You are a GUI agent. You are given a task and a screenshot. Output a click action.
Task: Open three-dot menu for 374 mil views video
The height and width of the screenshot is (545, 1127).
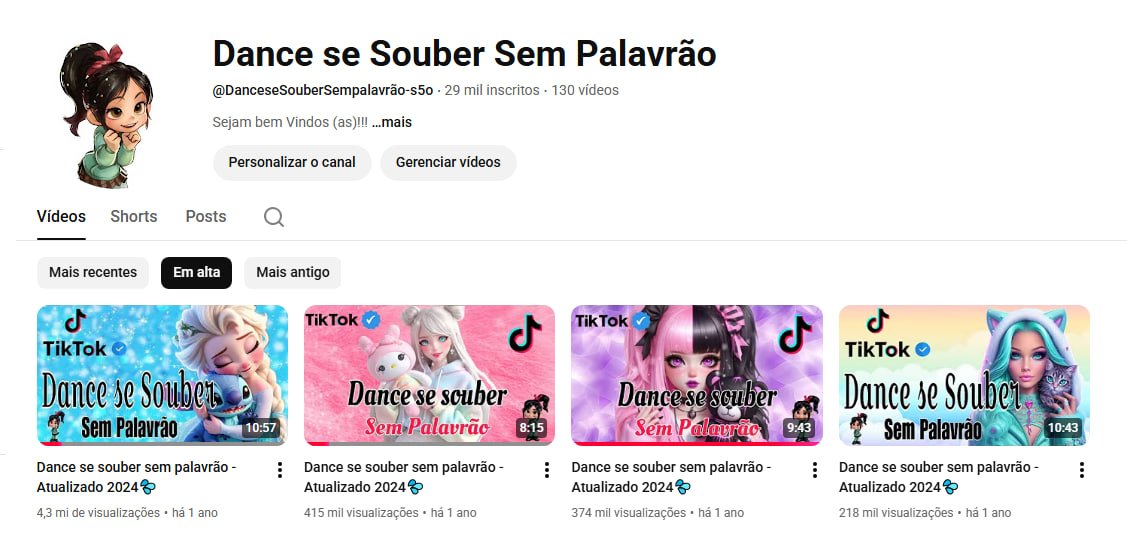coord(814,470)
